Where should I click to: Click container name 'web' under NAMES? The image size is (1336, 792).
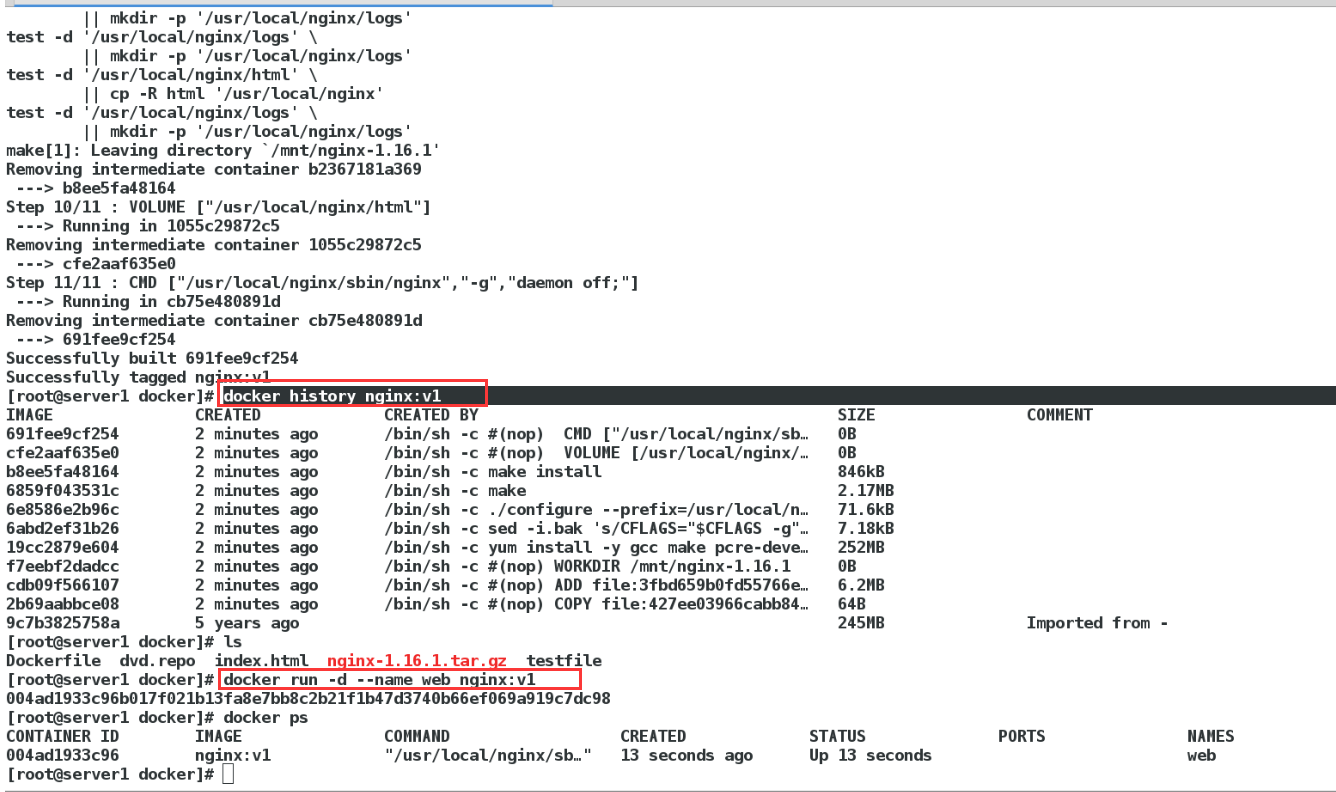point(1201,756)
